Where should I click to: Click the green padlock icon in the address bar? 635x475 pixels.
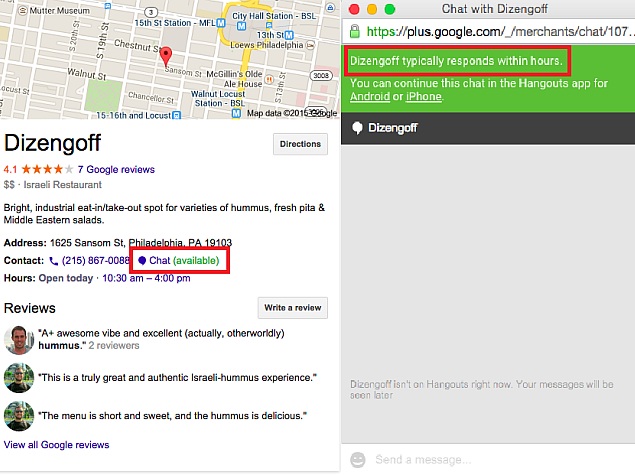pos(354,31)
